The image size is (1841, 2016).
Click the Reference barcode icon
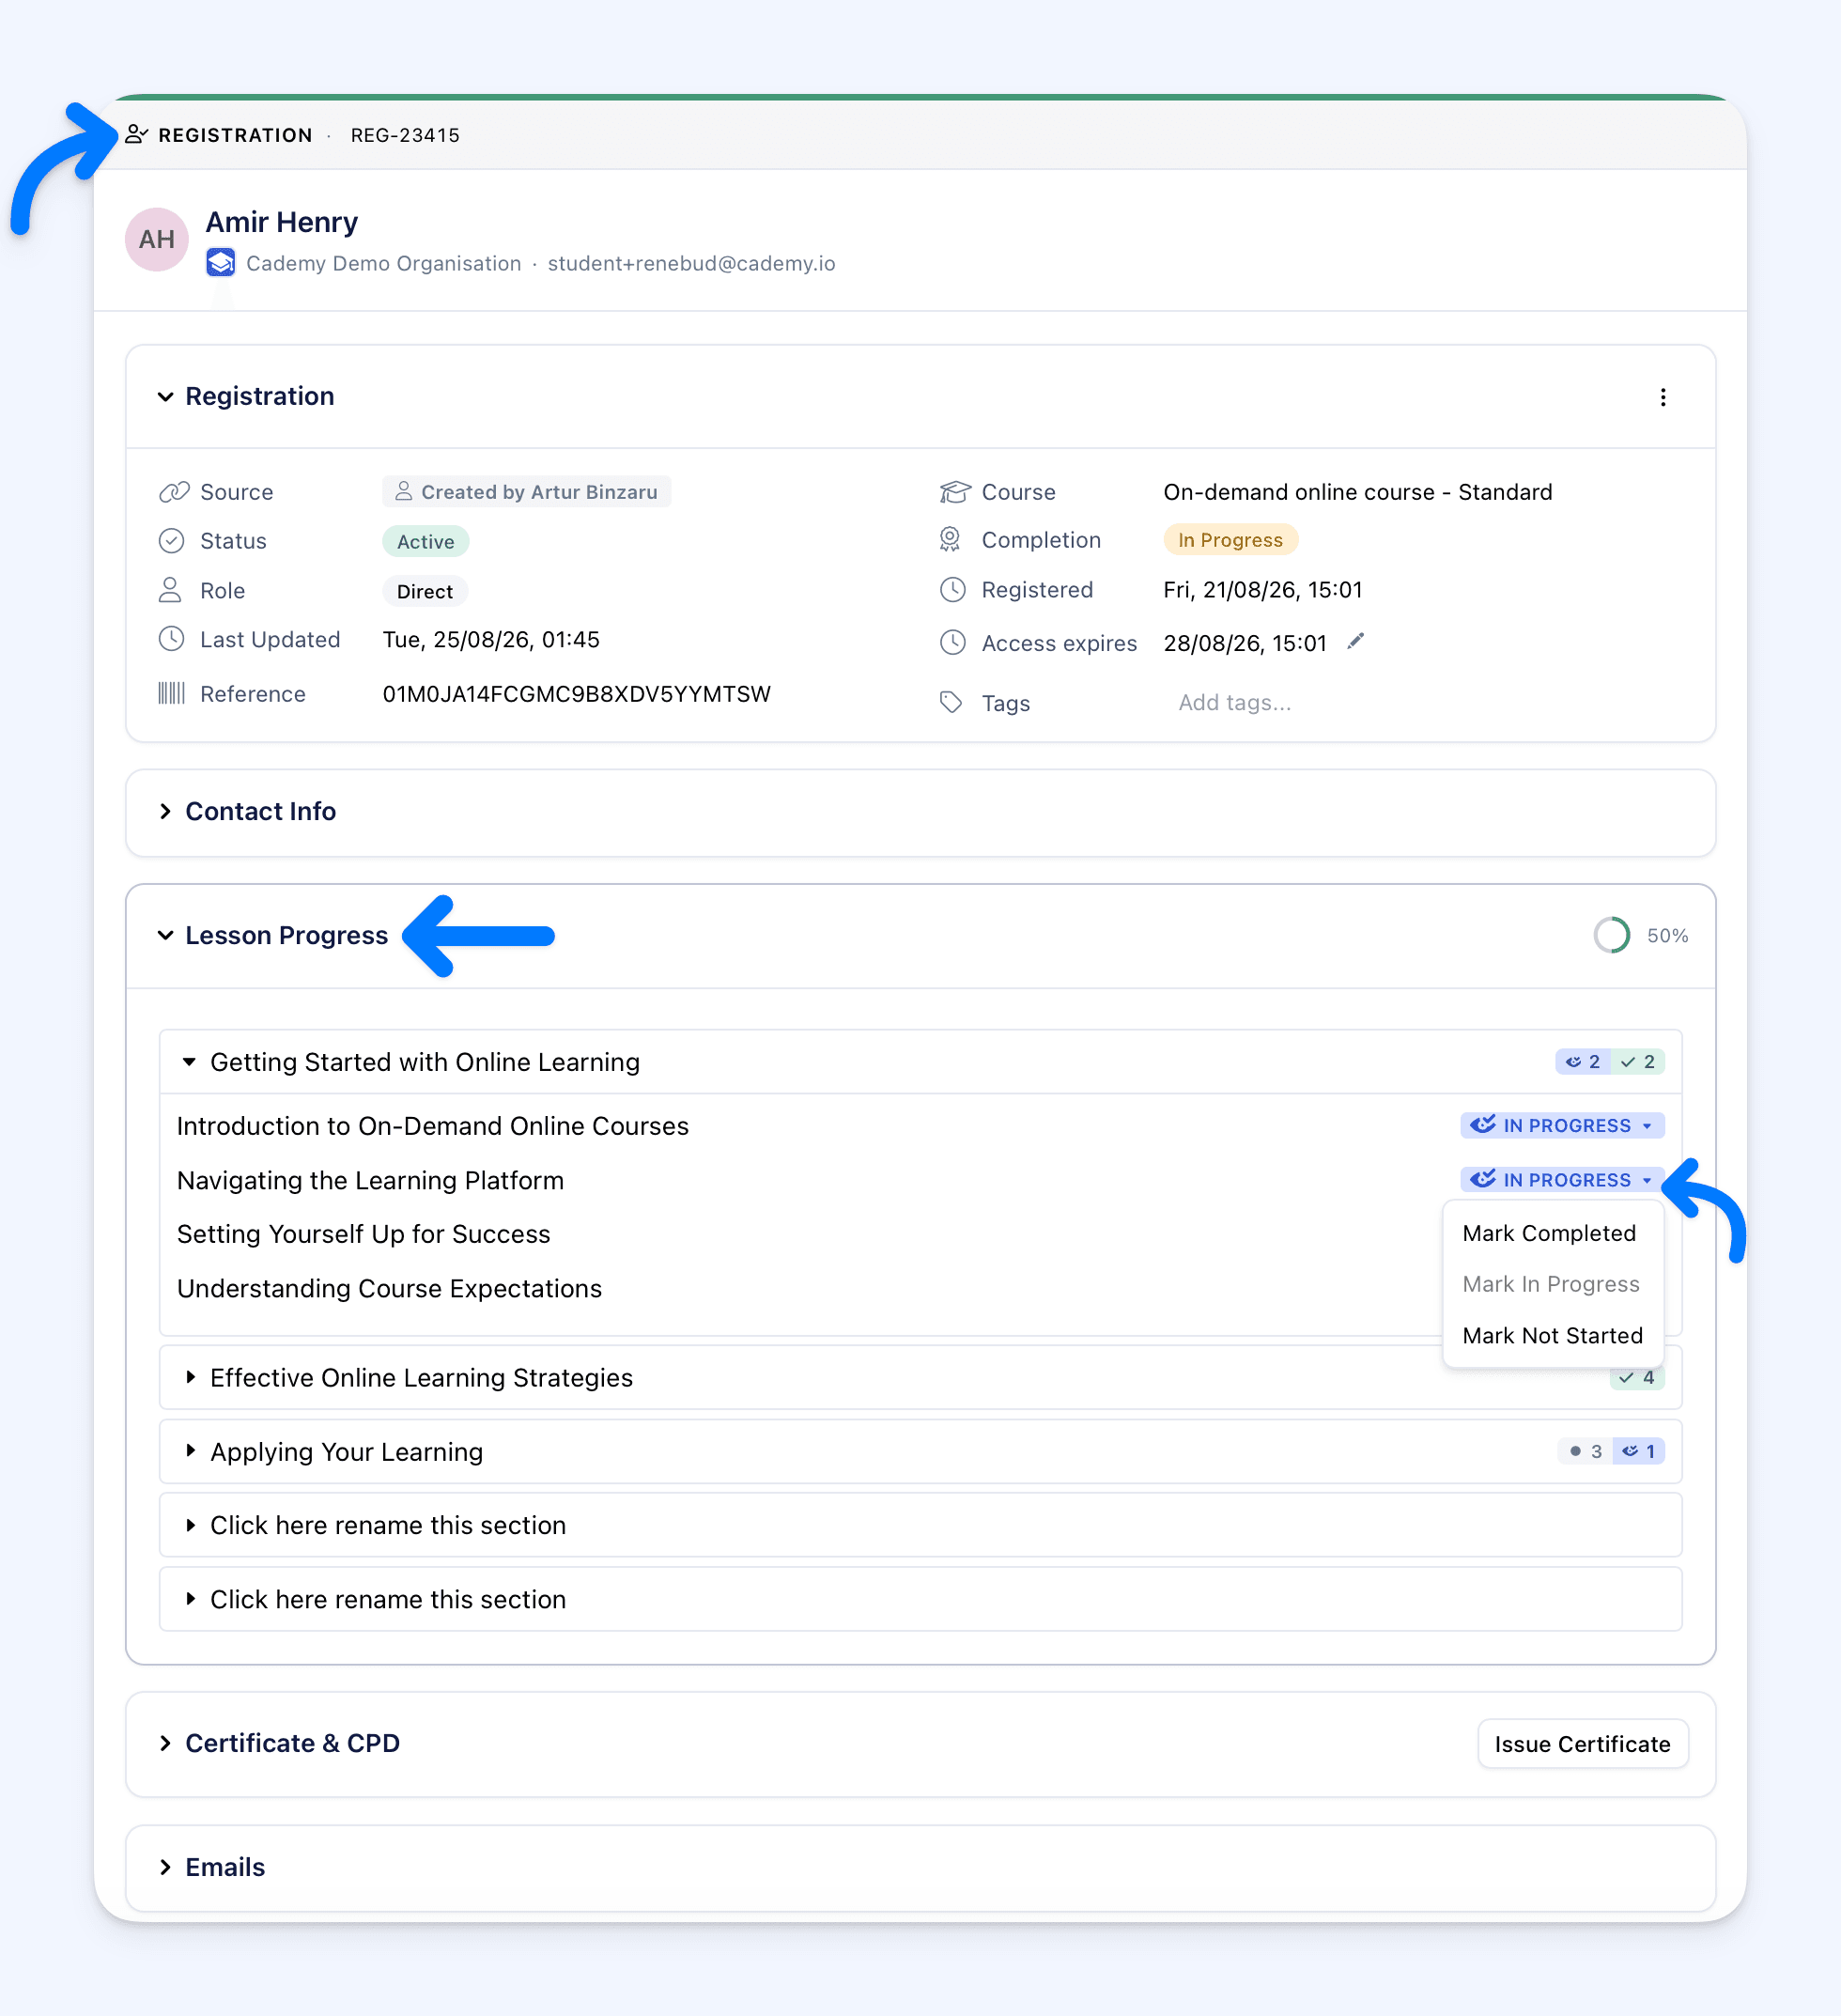pyautogui.click(x=172, y=693)
